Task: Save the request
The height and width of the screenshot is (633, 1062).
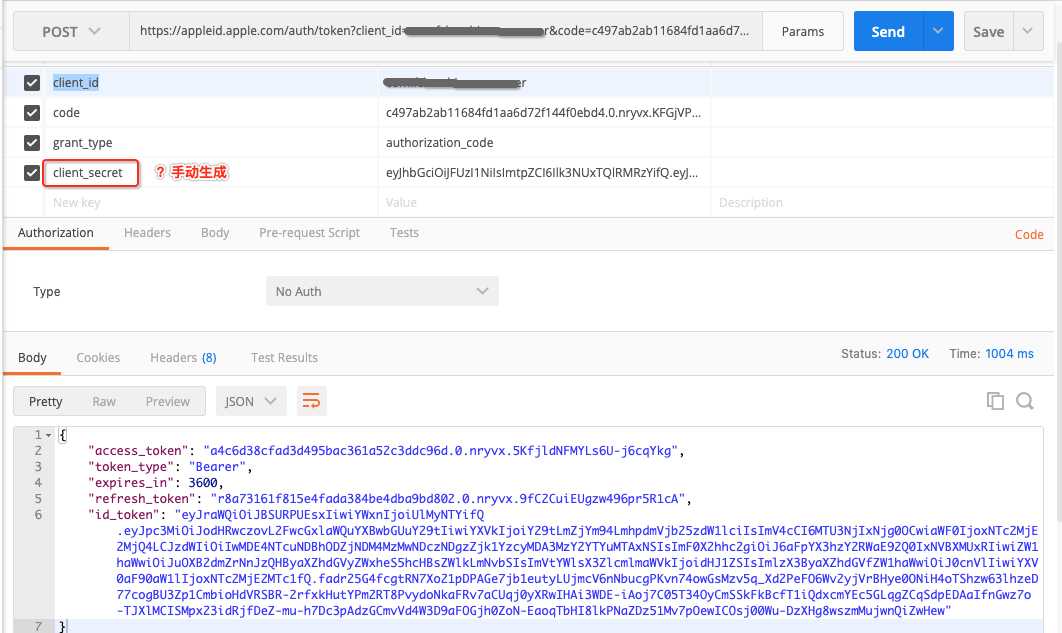Action: tap(989, 31)
